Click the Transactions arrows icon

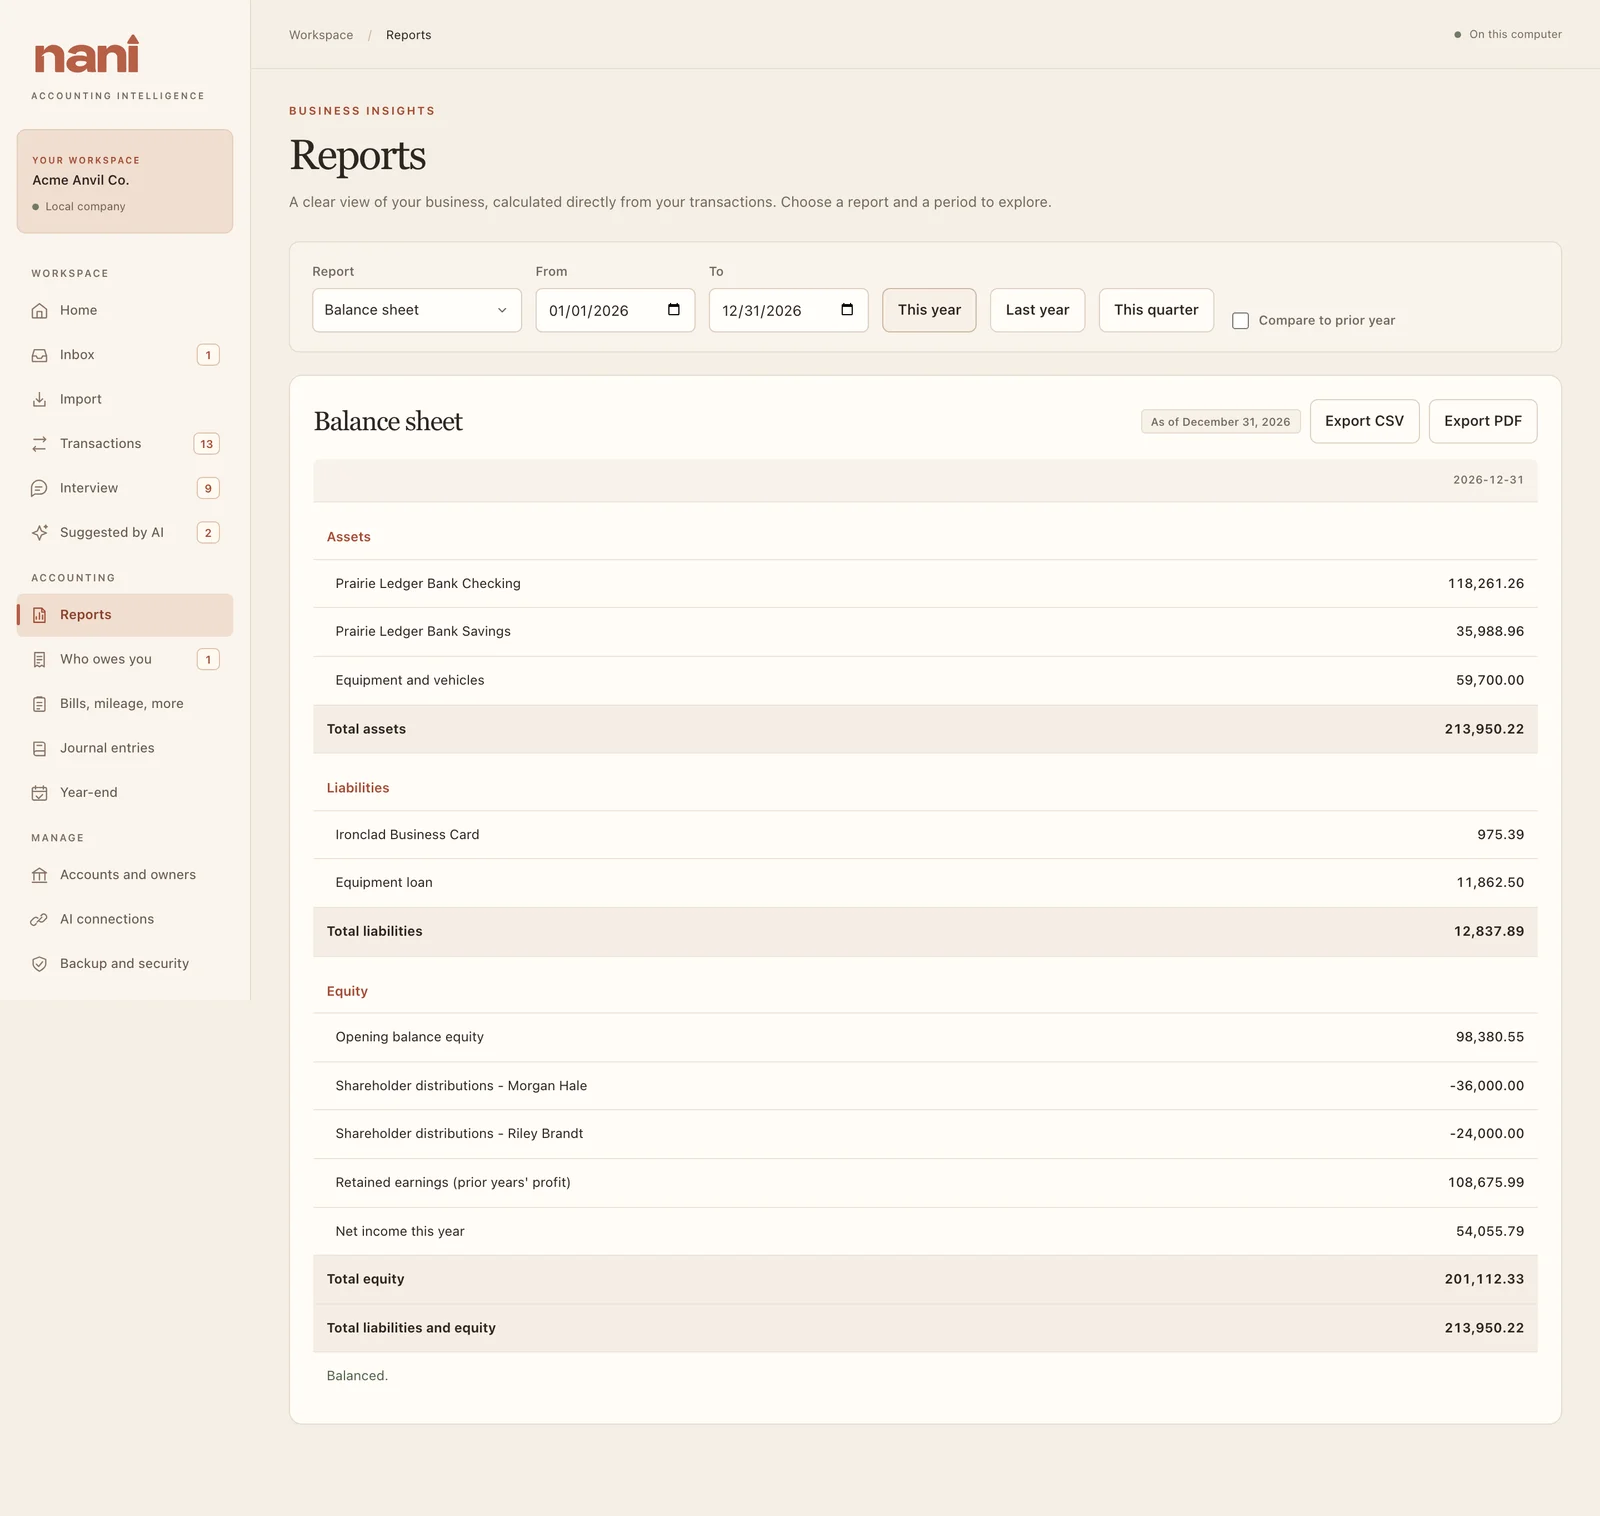(x=39, y=444)
